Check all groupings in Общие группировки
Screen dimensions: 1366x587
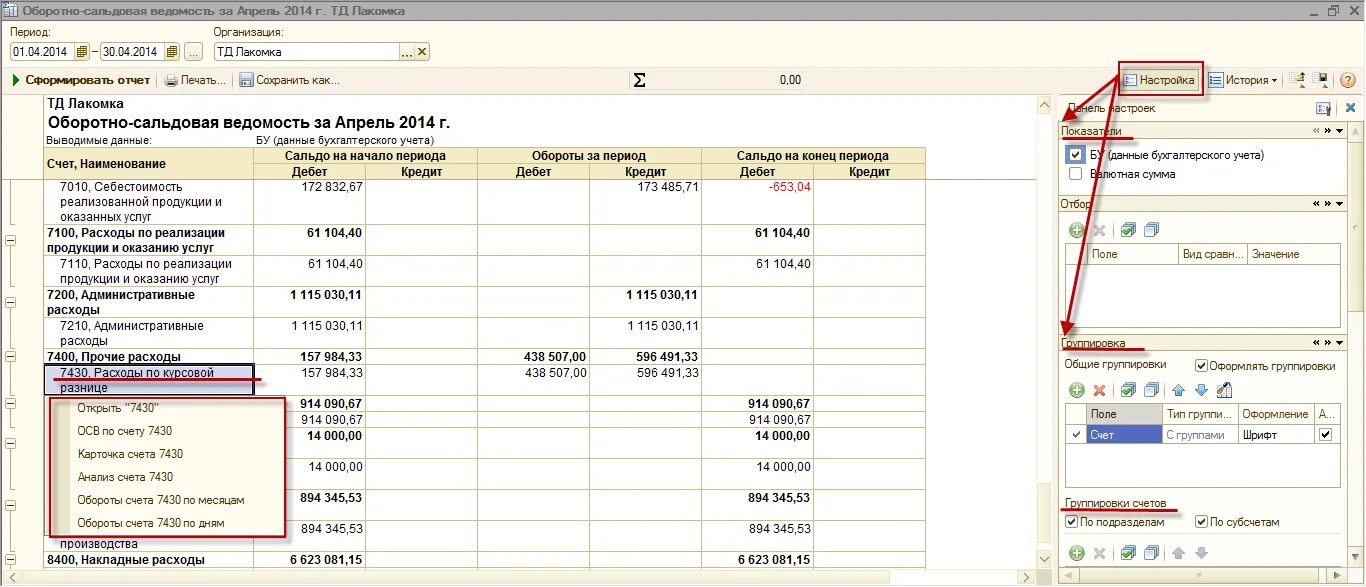tap(1128, 390)
